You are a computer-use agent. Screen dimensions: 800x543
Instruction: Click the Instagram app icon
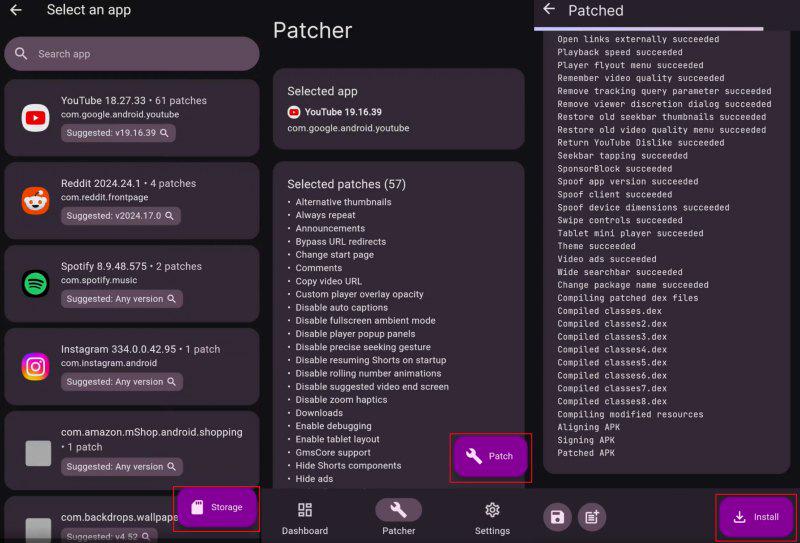36,366
